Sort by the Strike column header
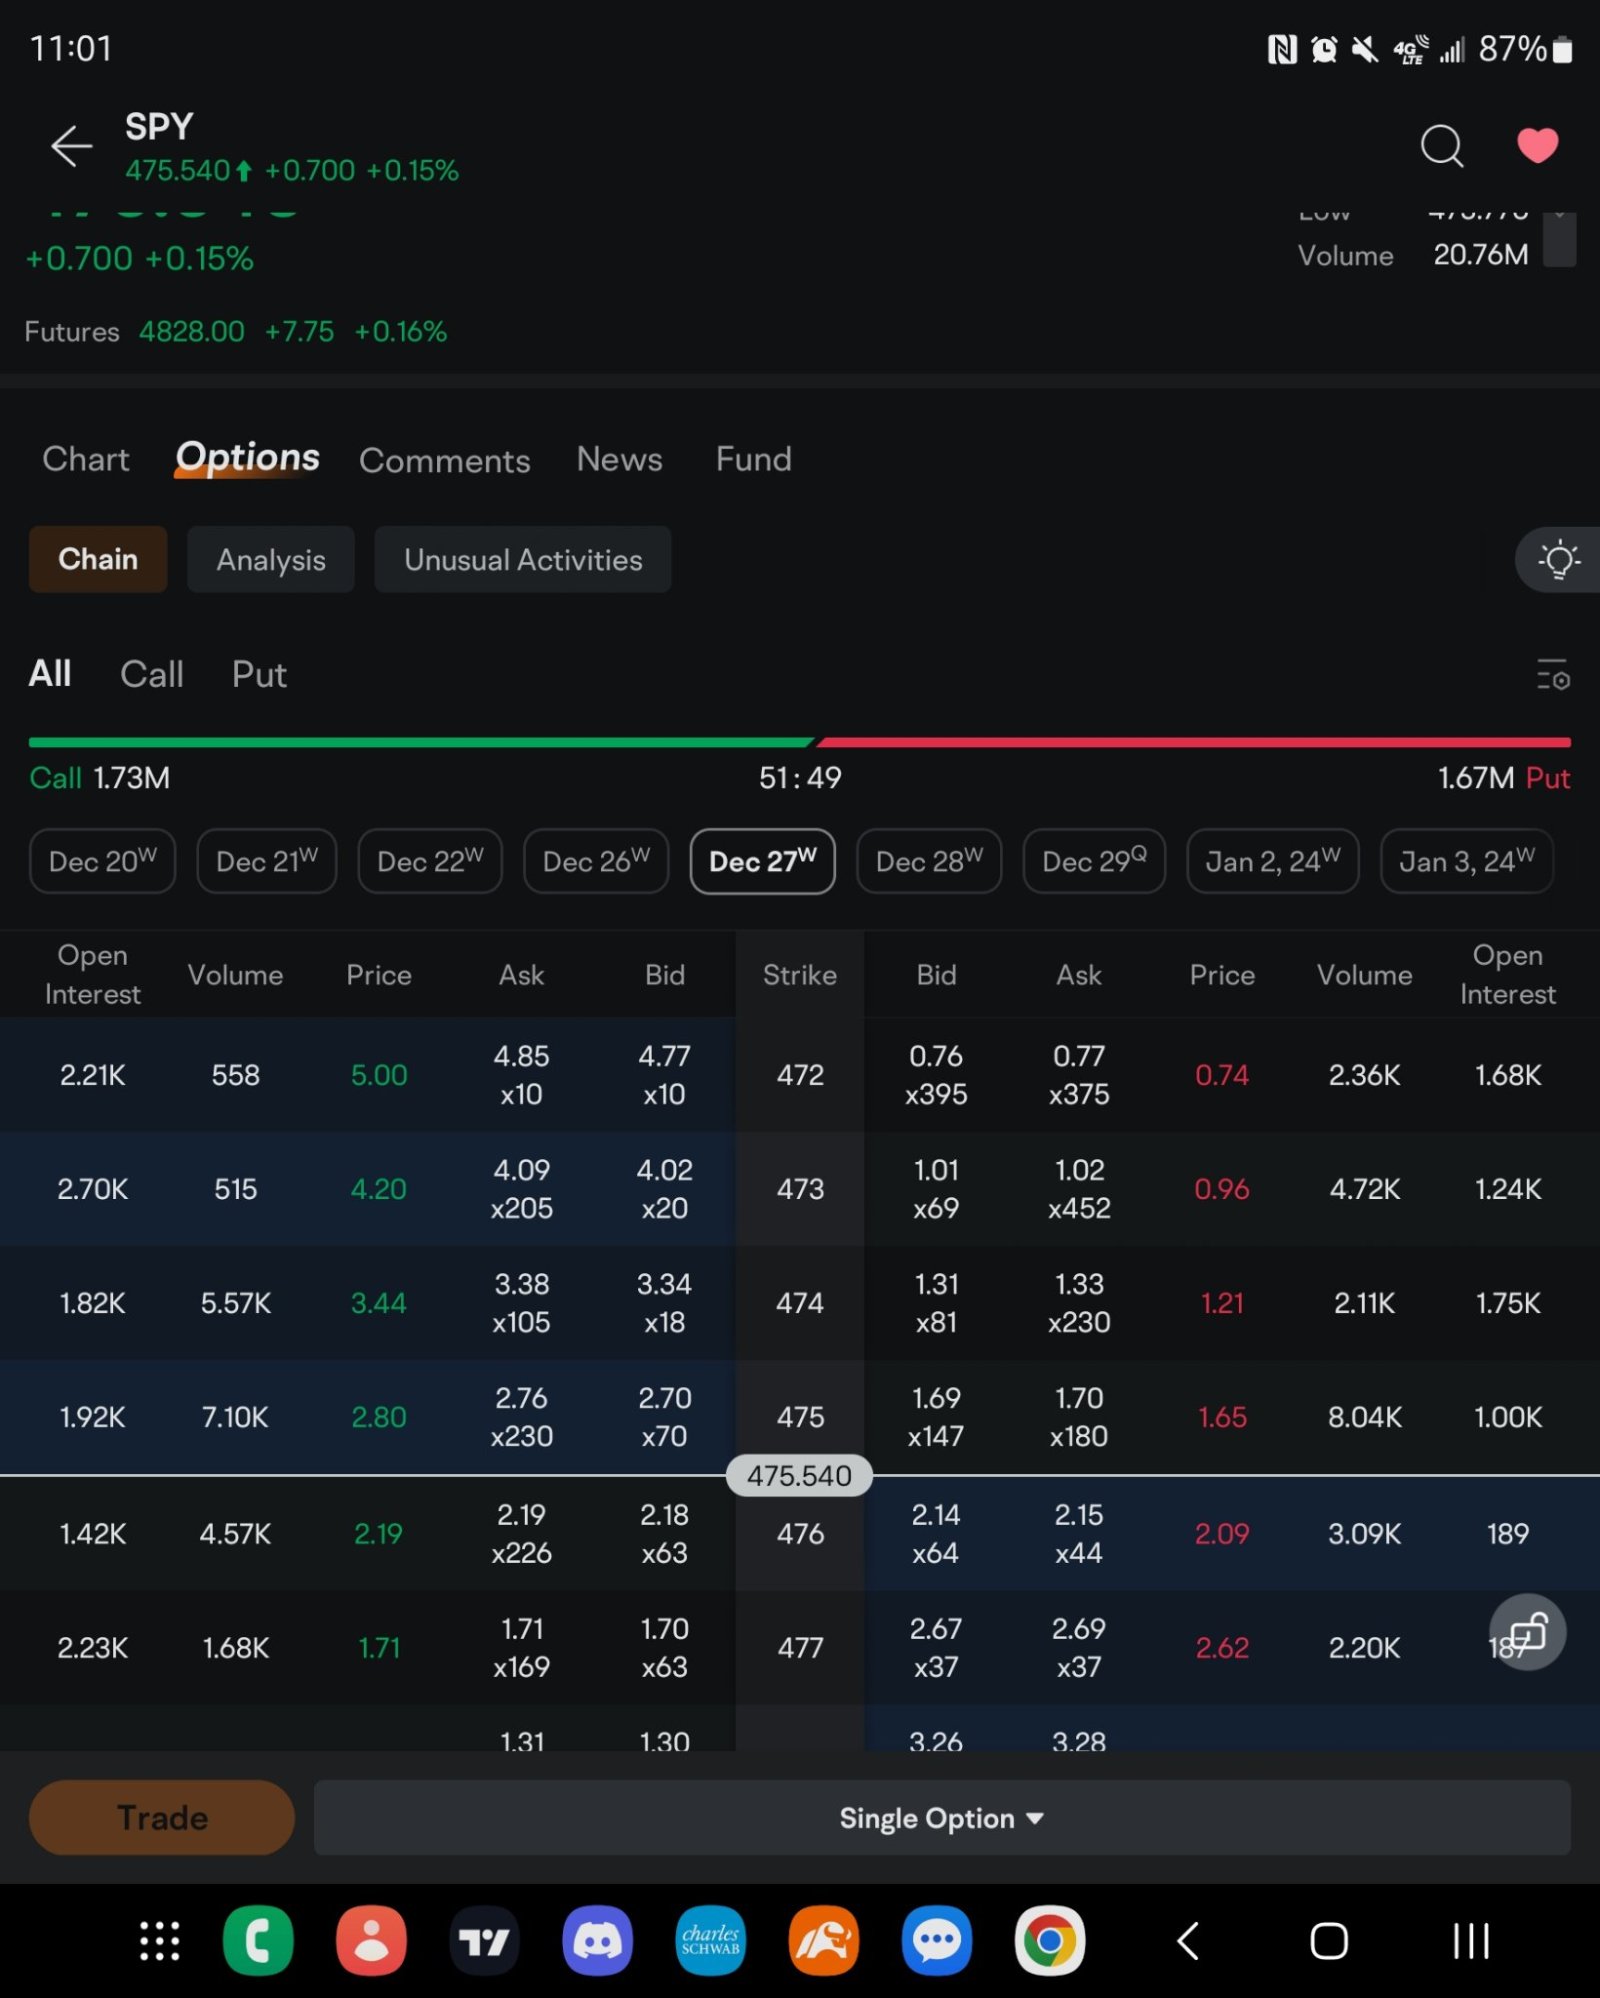1600x1998 pixels. (x=800, y=975)
